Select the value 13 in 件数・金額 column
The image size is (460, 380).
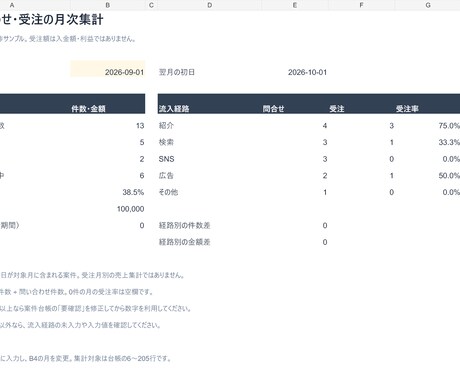[140, 126]
